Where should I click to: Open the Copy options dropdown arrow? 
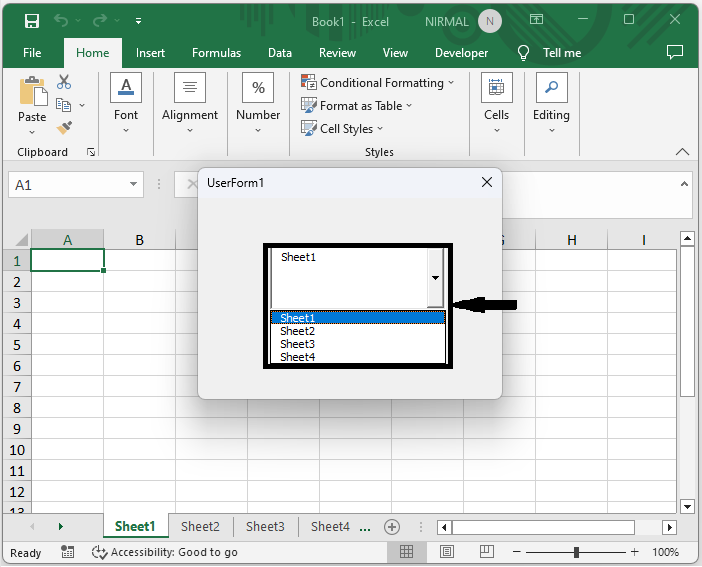[x=82, y=106]
